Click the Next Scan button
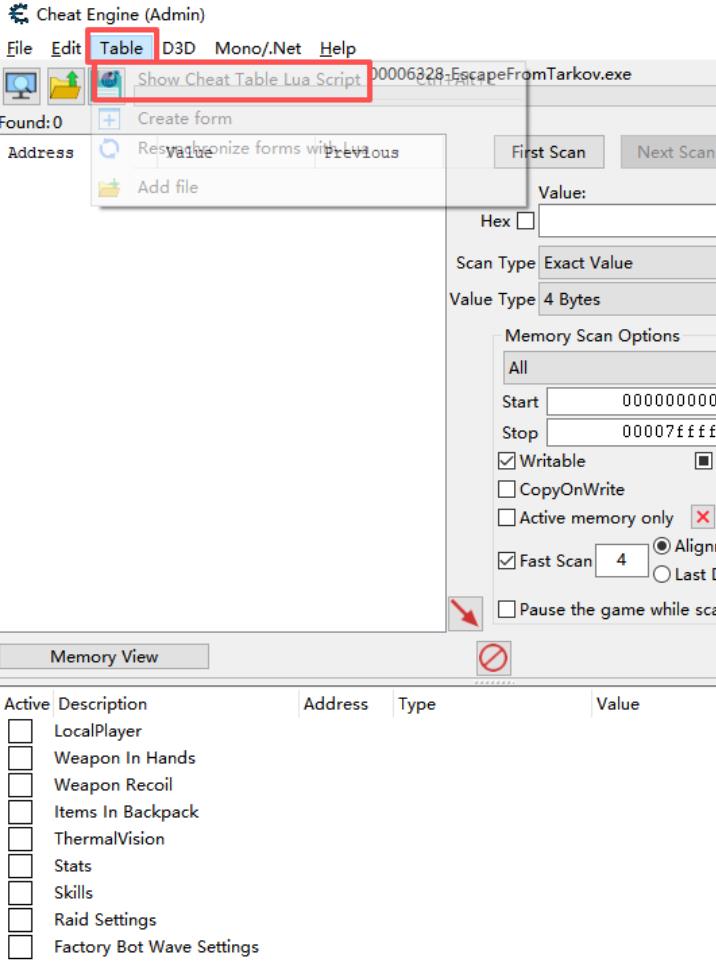 [x=671, y=152]
